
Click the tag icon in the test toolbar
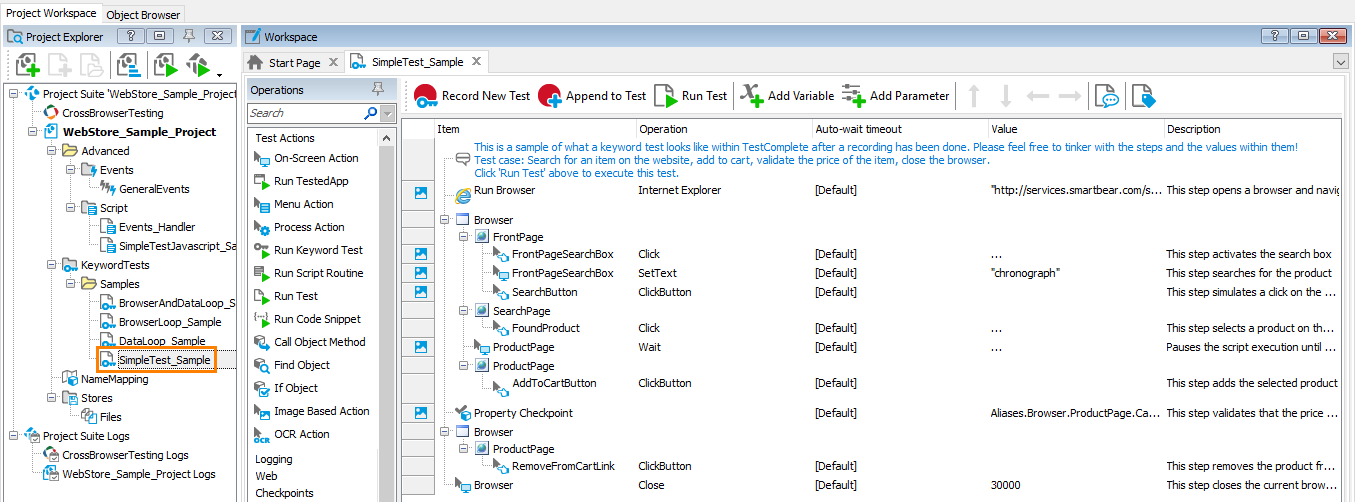click(1143, 96)
